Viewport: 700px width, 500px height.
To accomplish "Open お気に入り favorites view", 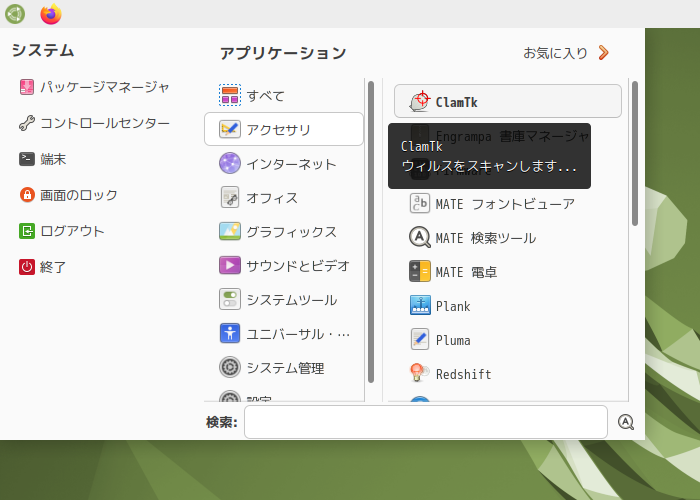I will [x=555, y=53].
